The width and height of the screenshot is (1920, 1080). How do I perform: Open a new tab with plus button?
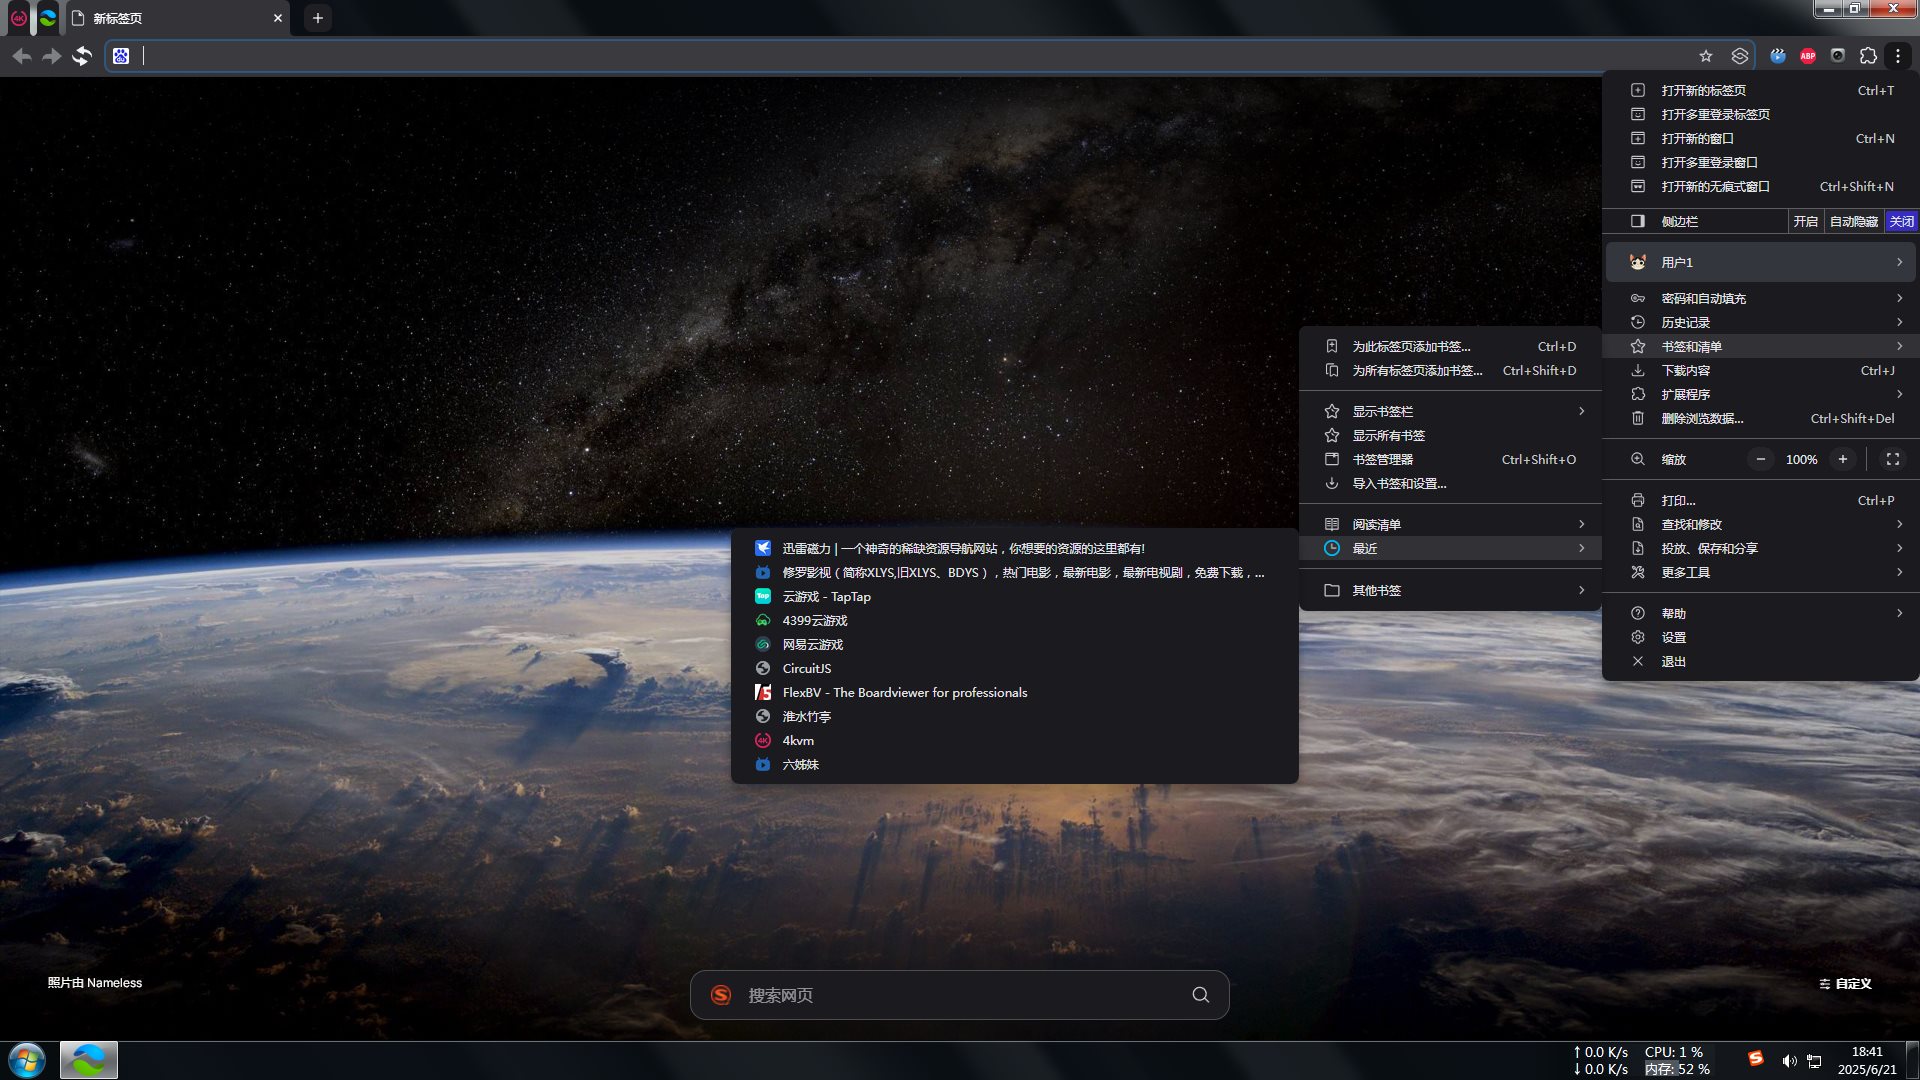(x=317, y=18)
